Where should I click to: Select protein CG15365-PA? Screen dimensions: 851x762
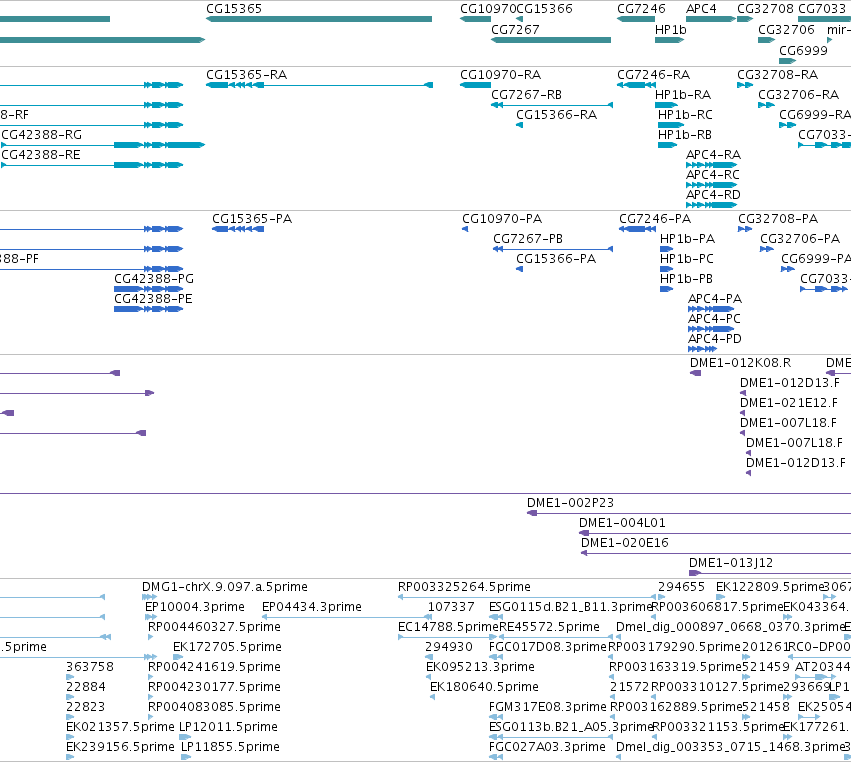252,219
